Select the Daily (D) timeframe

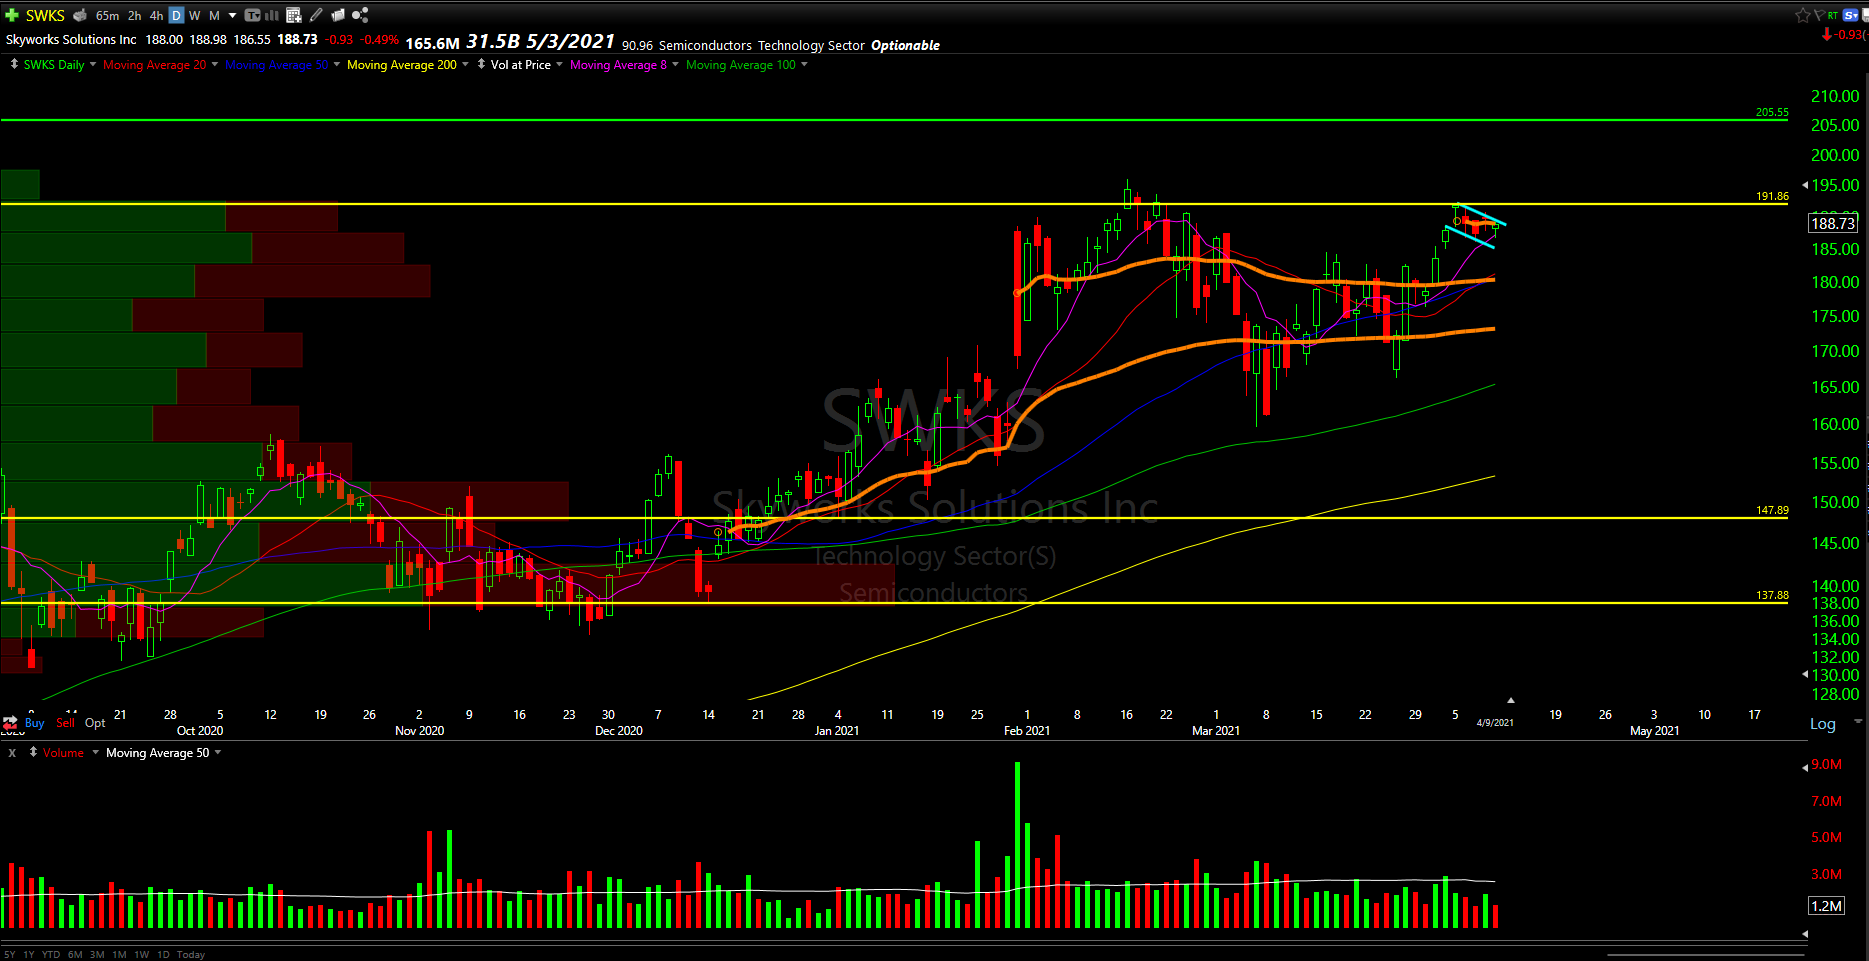pos(176,15)
